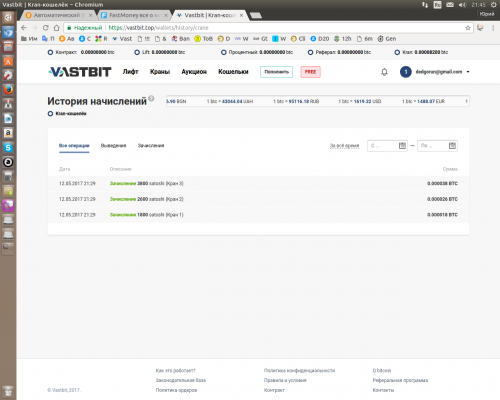Open Политика конфиденциальности link
Viewport: 500px width, 400px height.
tap(299, 371)
